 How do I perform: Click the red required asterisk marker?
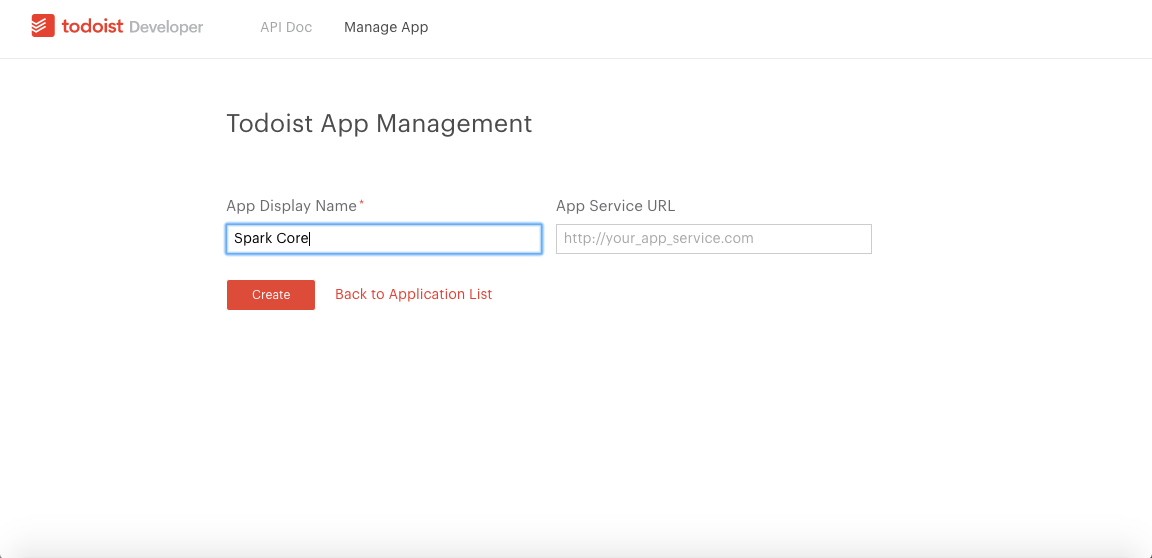point(362,204)
